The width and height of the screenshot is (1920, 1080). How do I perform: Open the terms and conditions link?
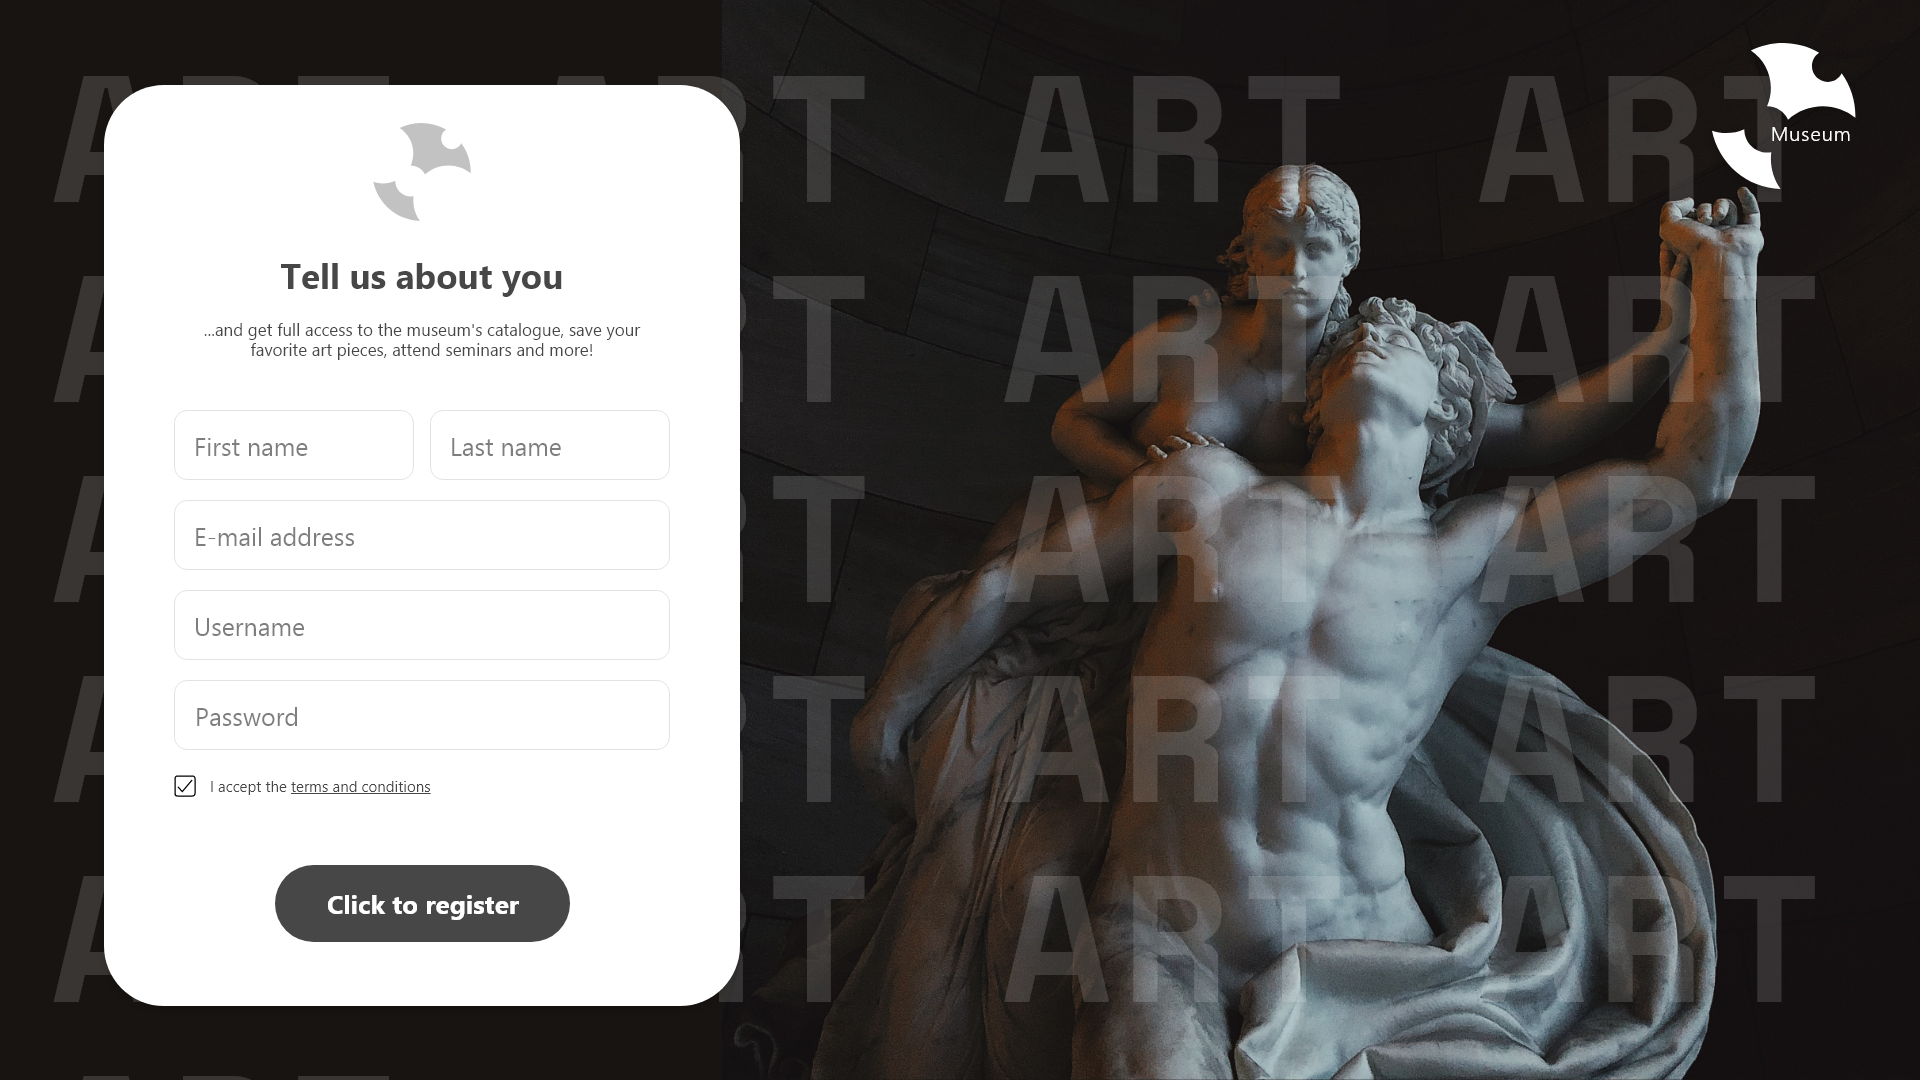(360, 787)
